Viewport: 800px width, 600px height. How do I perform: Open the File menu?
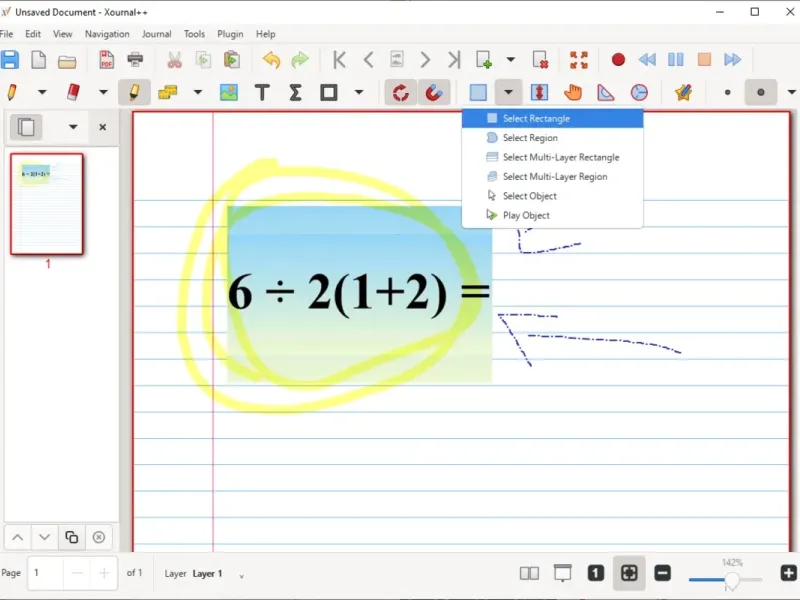tap(7, 34)
